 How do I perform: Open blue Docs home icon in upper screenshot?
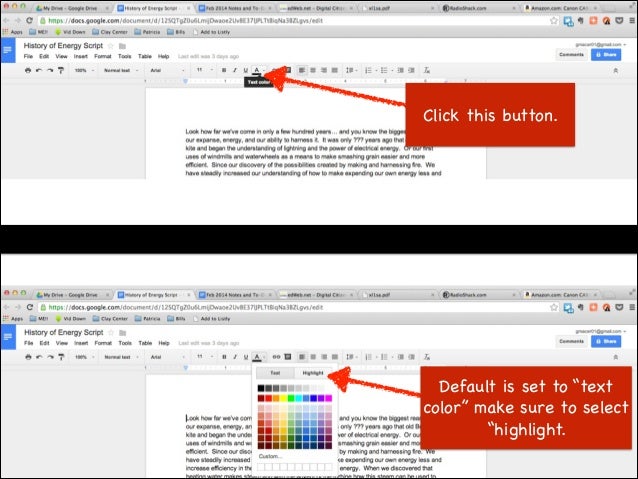(x=8, y=50)
